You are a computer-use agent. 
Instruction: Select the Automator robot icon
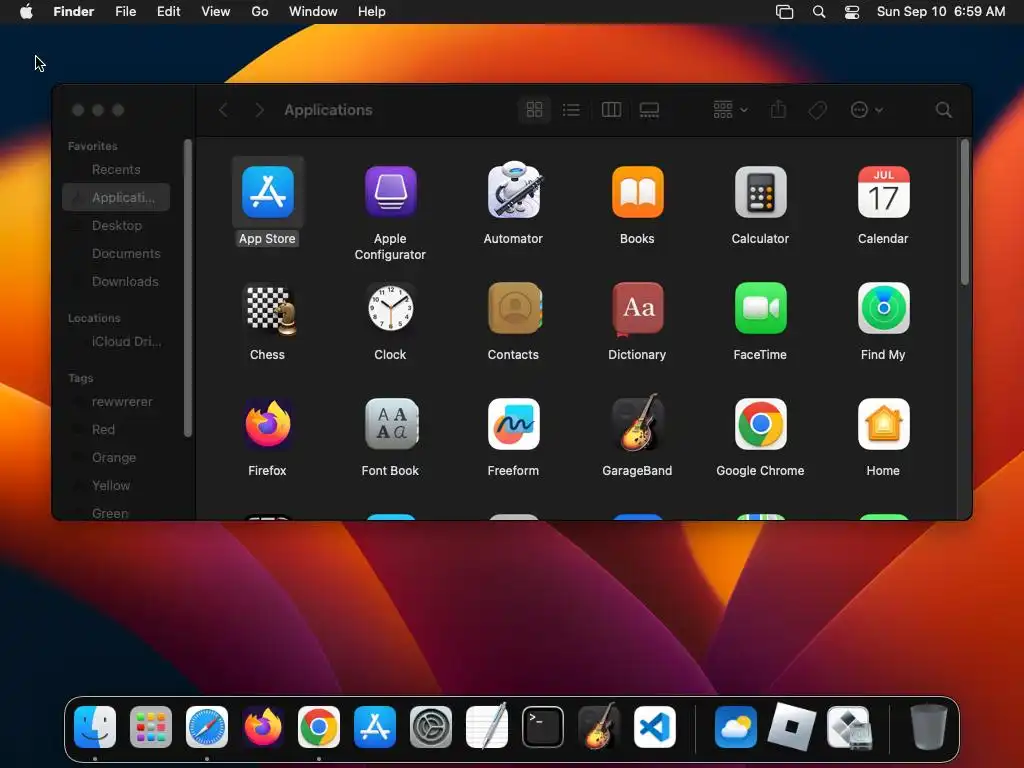514,190
